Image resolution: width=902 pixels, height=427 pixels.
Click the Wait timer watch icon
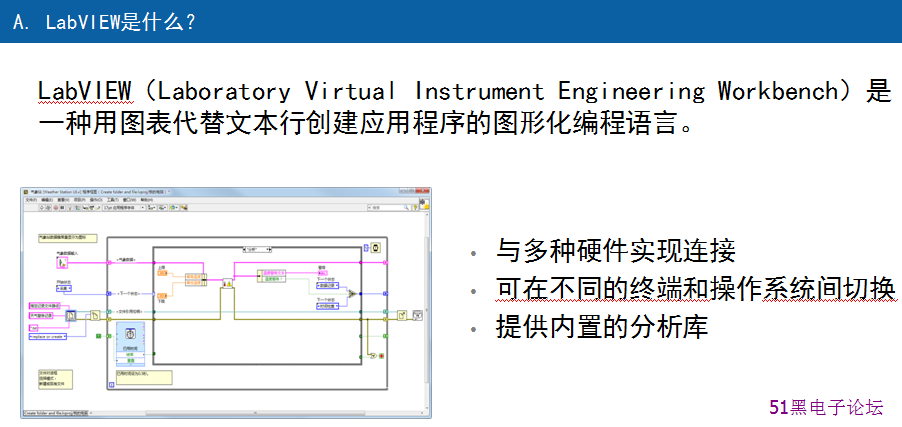[x=375, y=247]
